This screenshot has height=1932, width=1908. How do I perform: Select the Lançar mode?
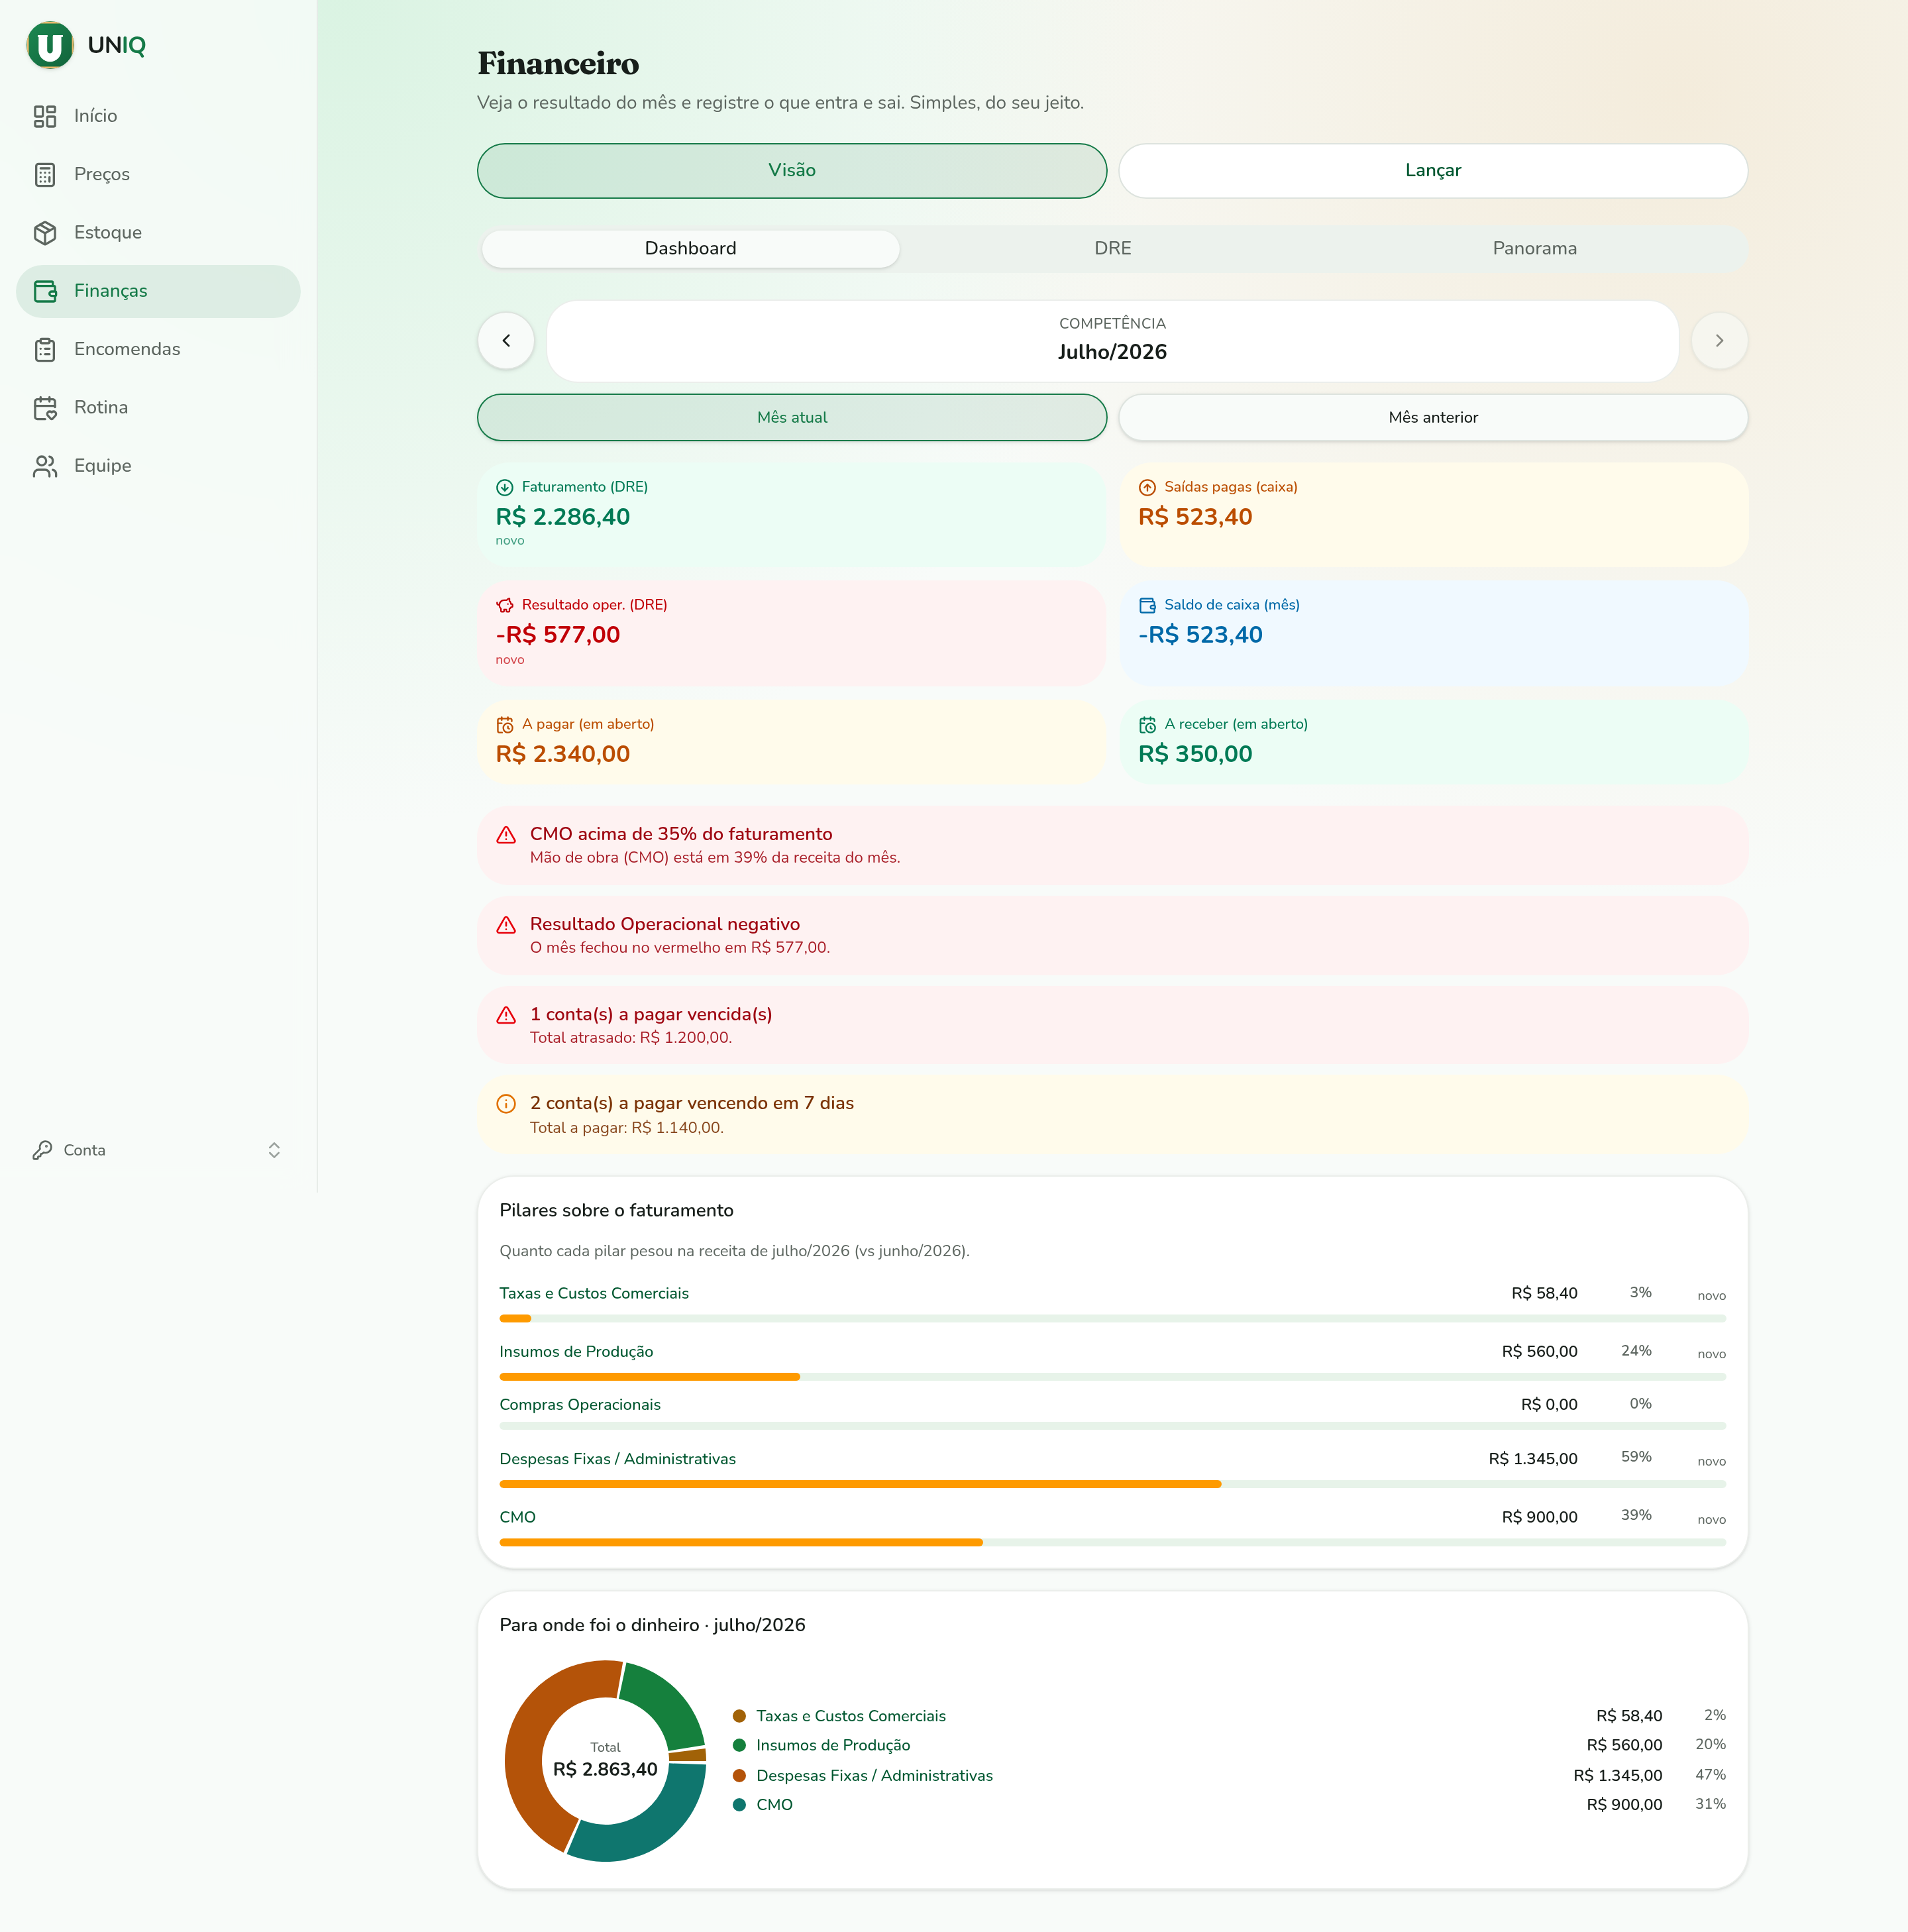point(1433,171)
